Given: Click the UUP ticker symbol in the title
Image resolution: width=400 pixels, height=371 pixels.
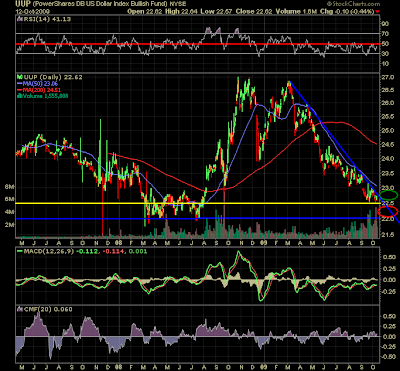Looking at the screenshot, I should coord(22,4).
